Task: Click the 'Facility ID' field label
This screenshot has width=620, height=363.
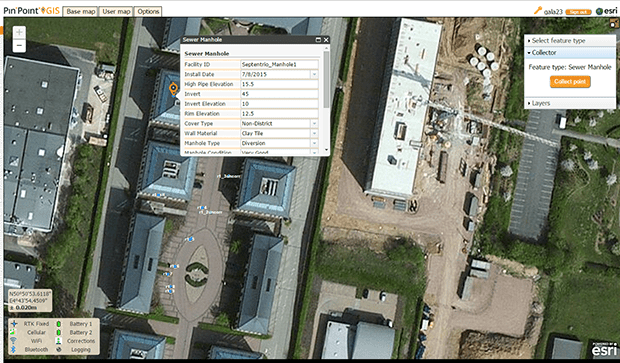Action: [x=197, y=64]
